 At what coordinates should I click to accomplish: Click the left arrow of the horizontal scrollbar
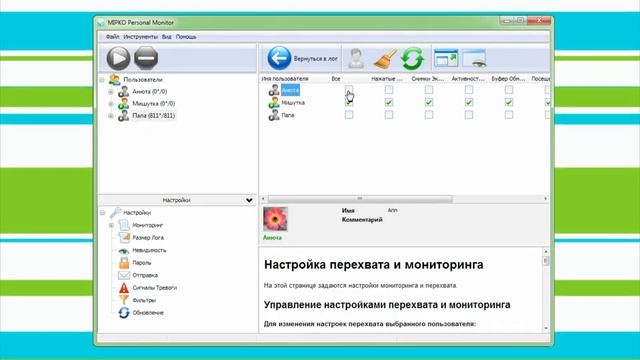tap(263, 199)
